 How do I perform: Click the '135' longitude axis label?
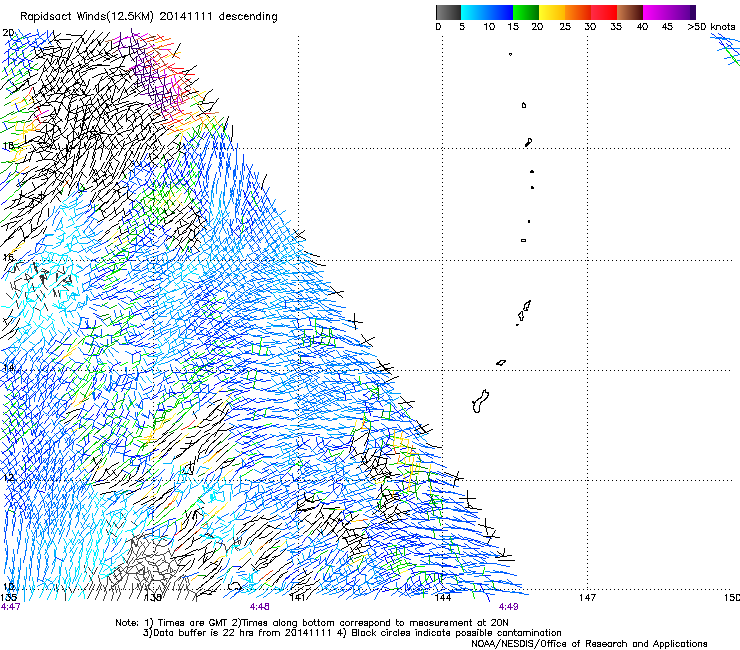[8, 598]
